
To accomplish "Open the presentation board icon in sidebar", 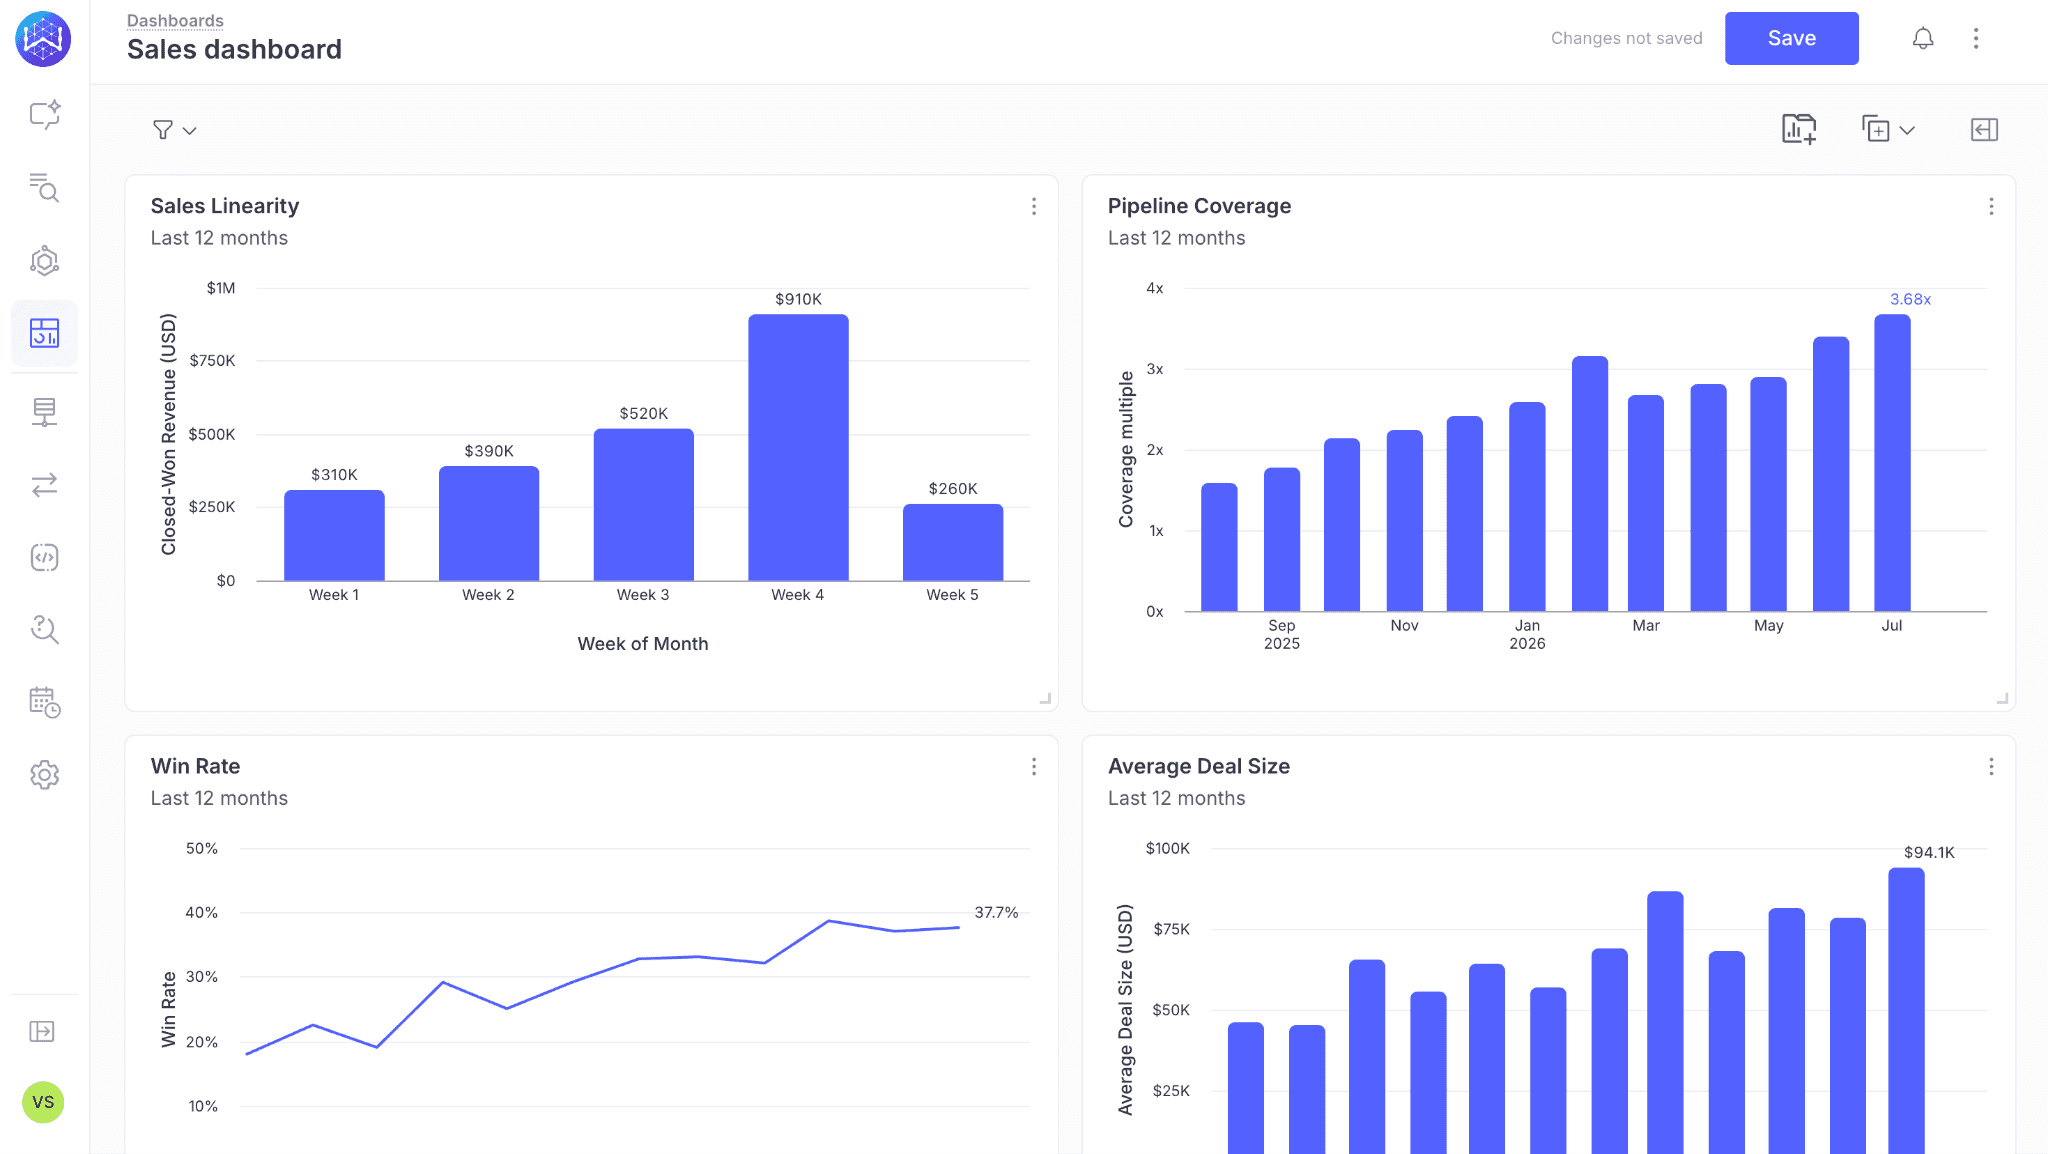I will click(45, 411).
